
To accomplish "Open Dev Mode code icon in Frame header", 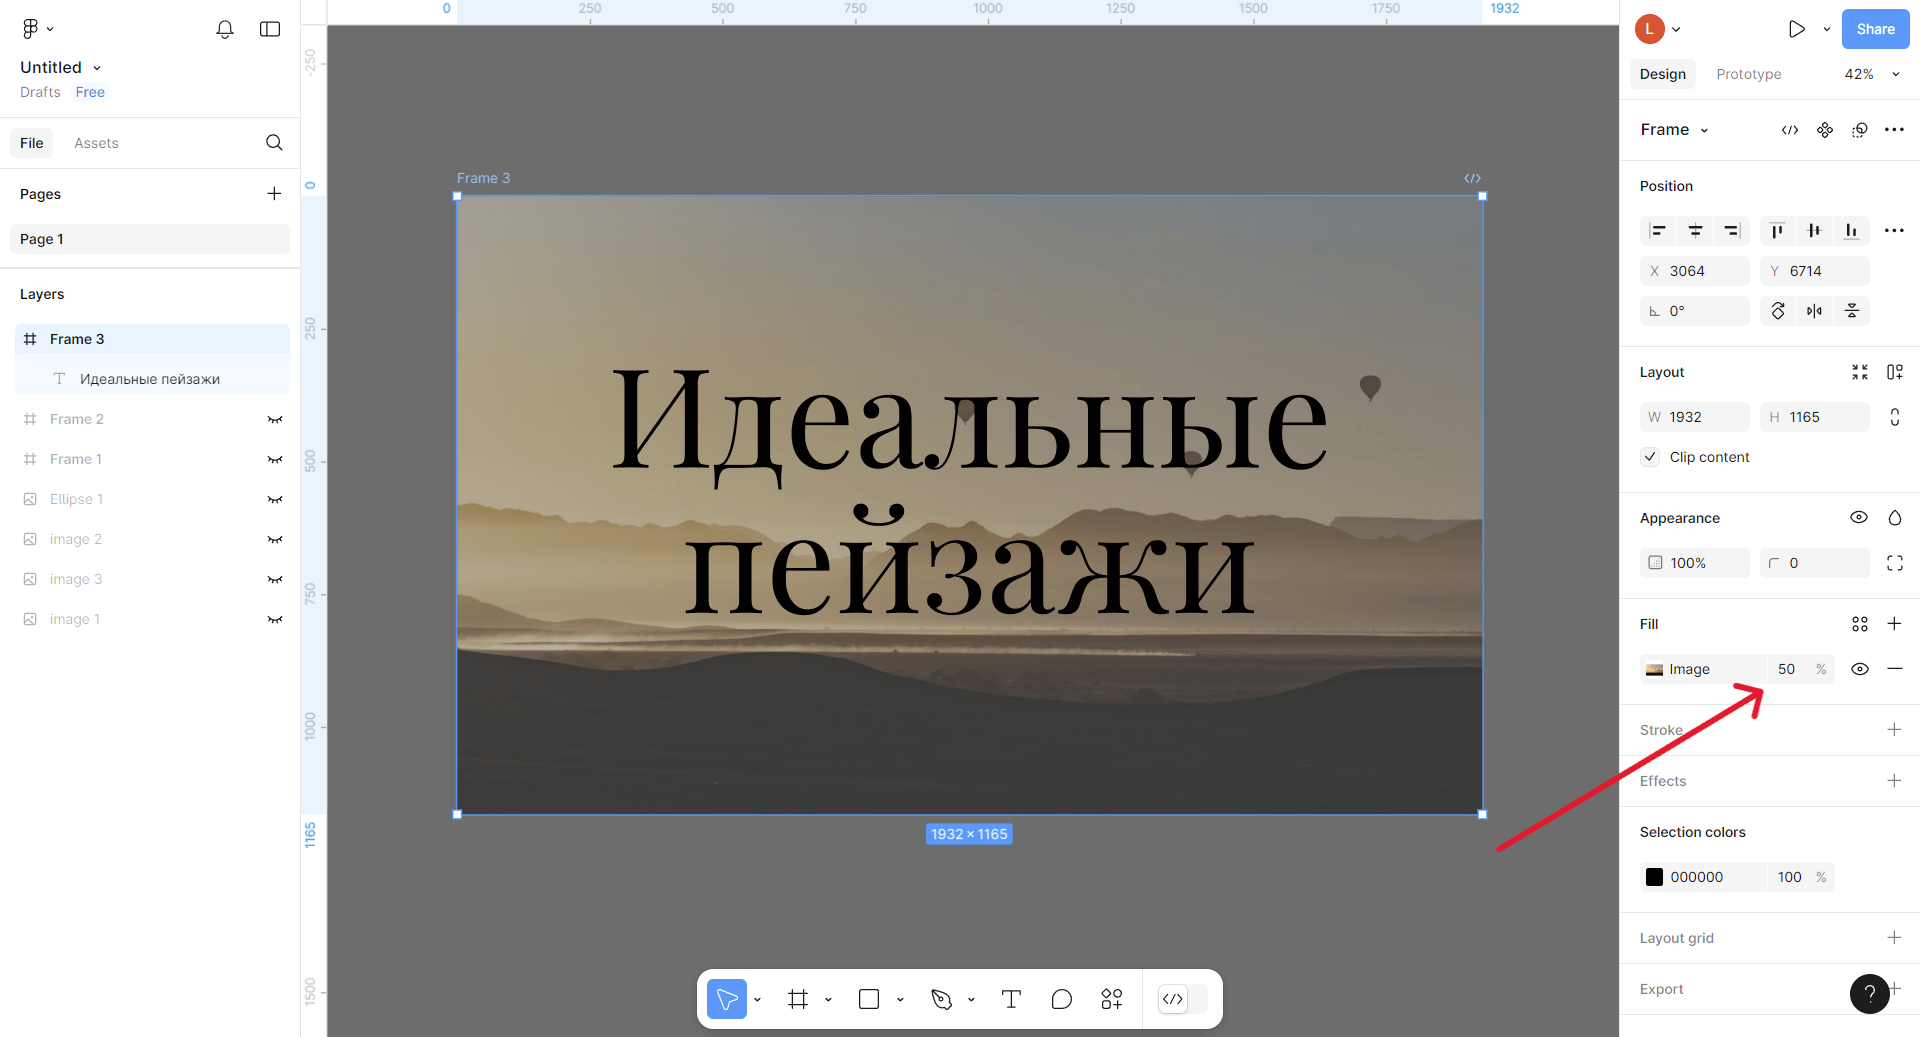I will (1790, 130).
